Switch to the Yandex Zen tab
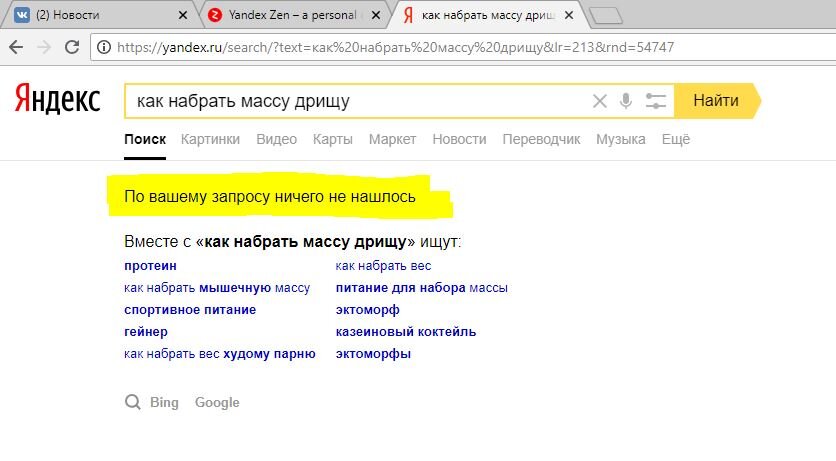Image resolution: width=836 pixels, height=461 pixels. (293, 15)
